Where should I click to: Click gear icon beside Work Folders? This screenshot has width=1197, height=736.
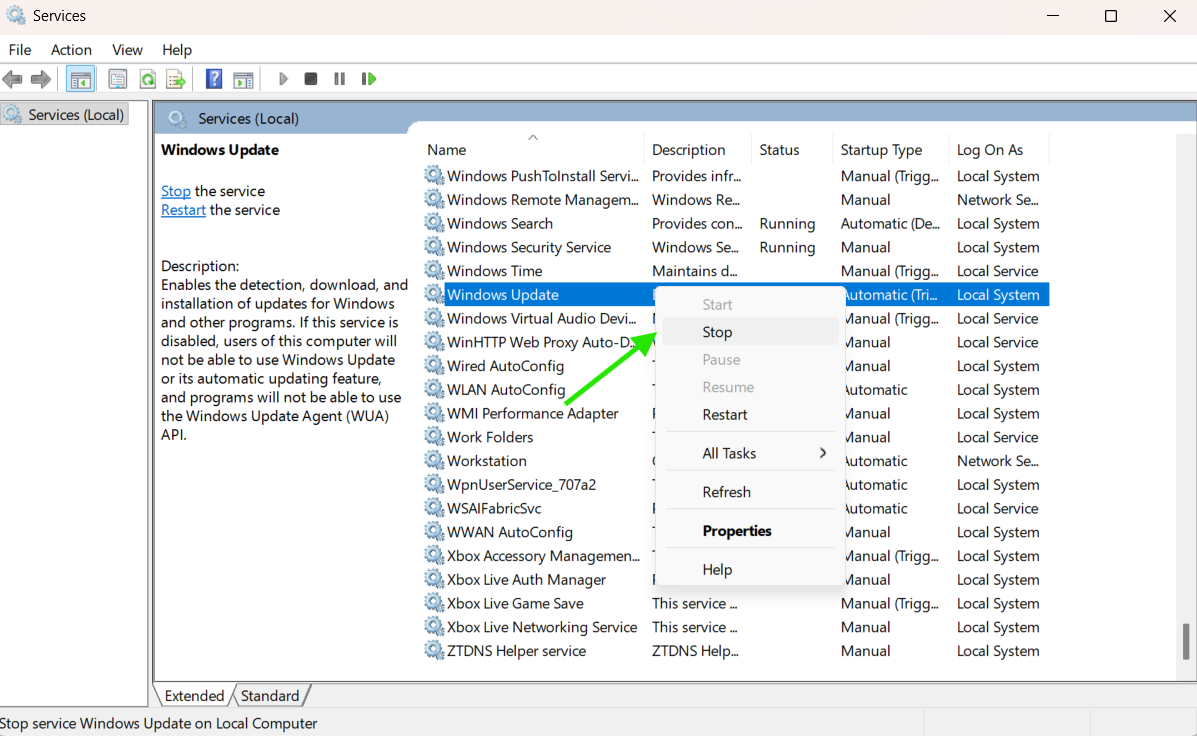click(434, 437)
